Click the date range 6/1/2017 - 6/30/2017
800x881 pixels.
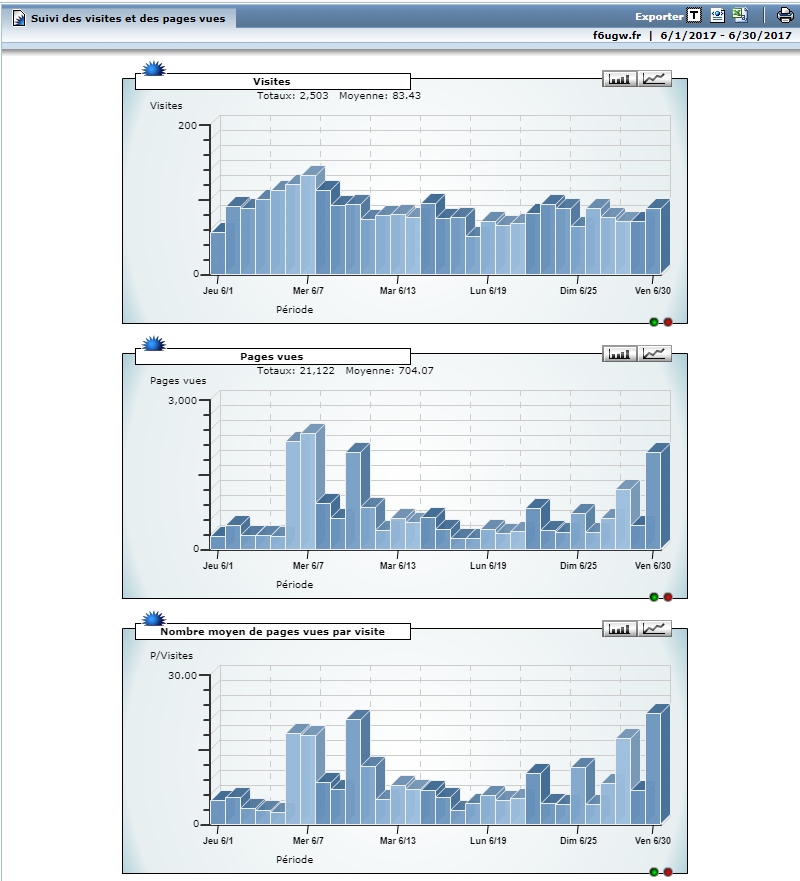[726, 35]
